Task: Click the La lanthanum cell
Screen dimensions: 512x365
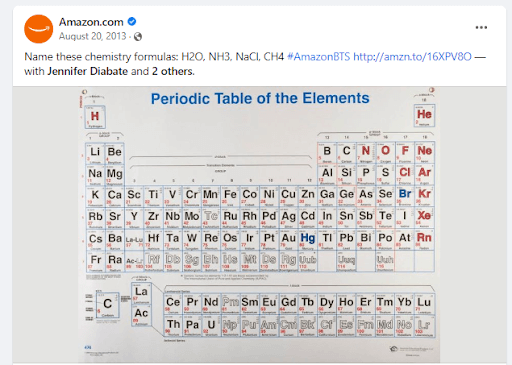Action: pyautogui.click(x=141, y=294)
